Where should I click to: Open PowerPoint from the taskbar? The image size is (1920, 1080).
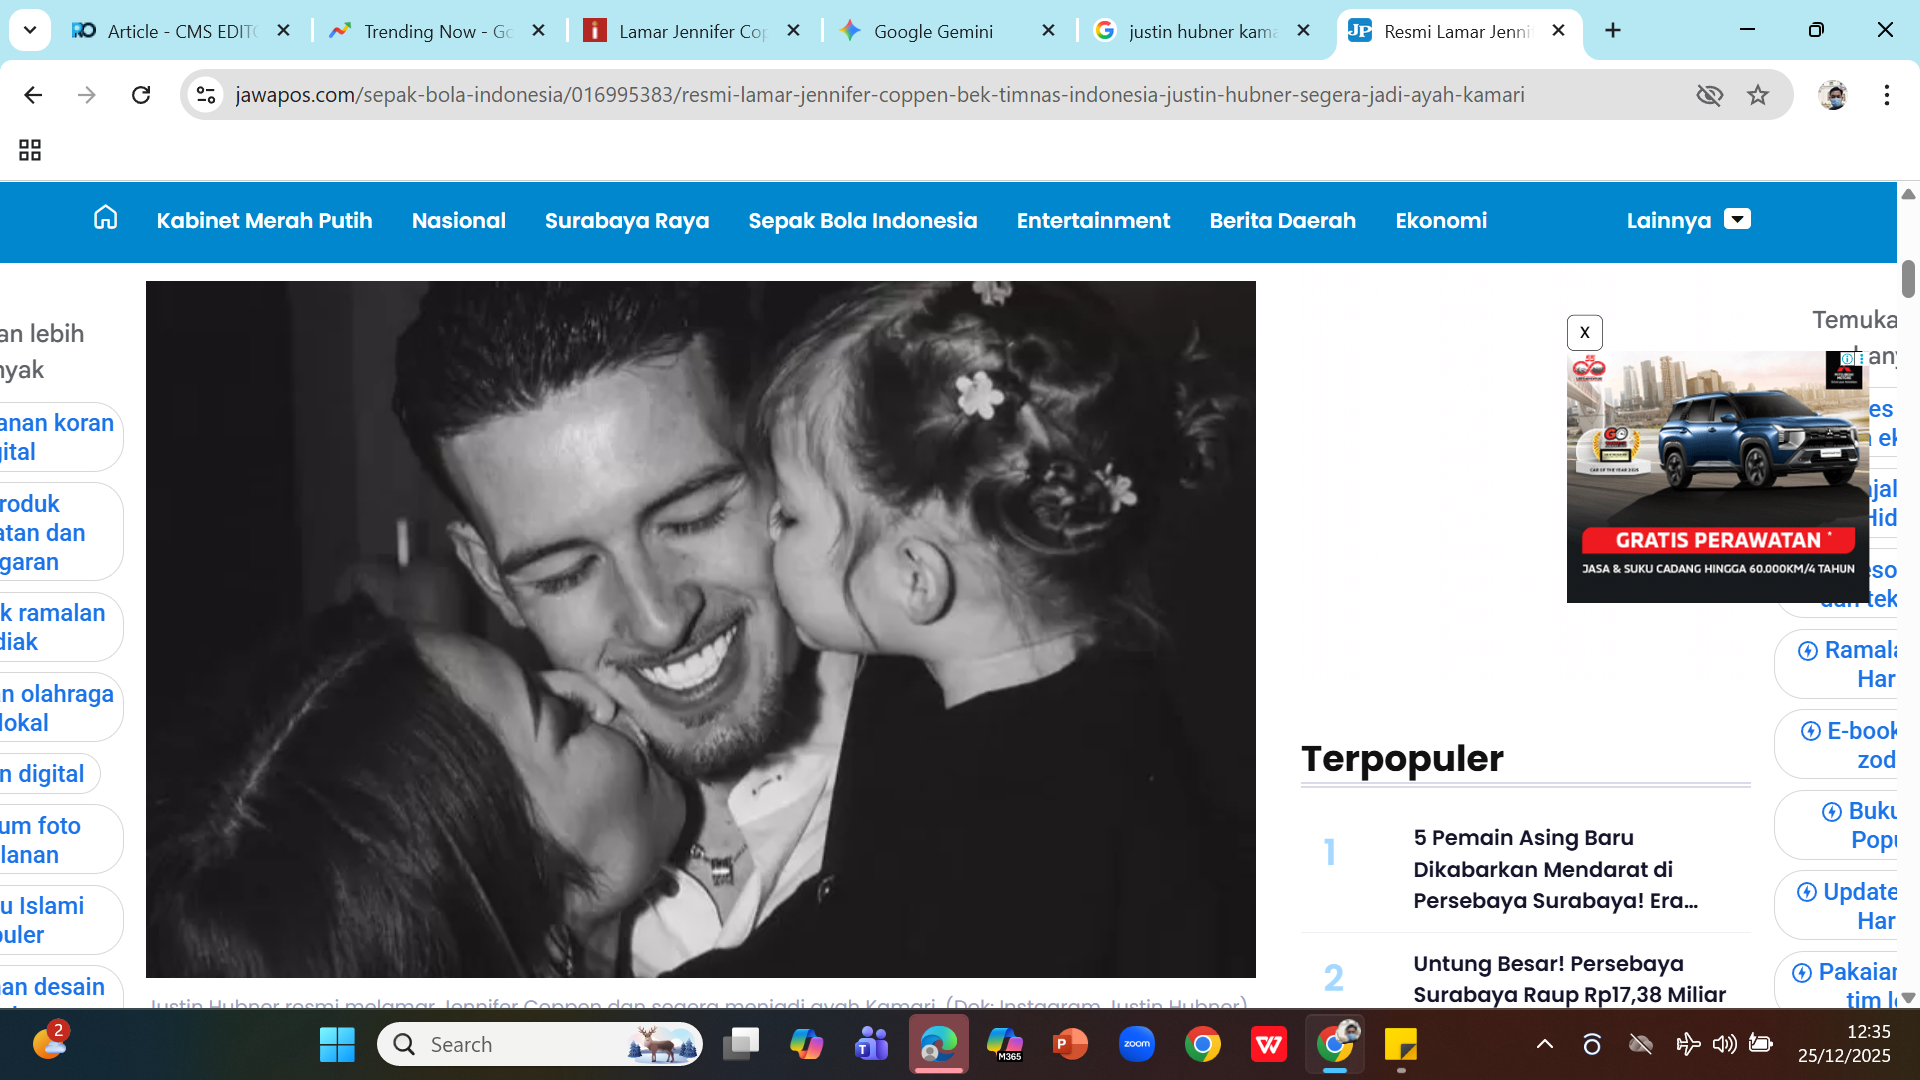[1071, 1045]
